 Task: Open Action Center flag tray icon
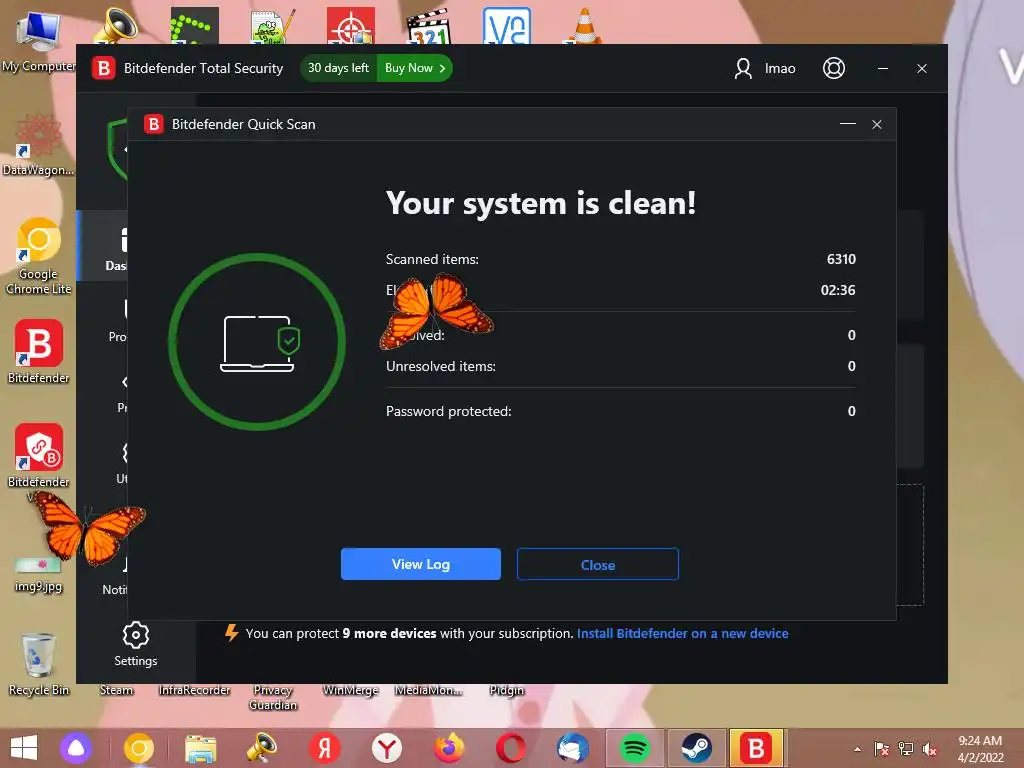click(x=881, y=749)
